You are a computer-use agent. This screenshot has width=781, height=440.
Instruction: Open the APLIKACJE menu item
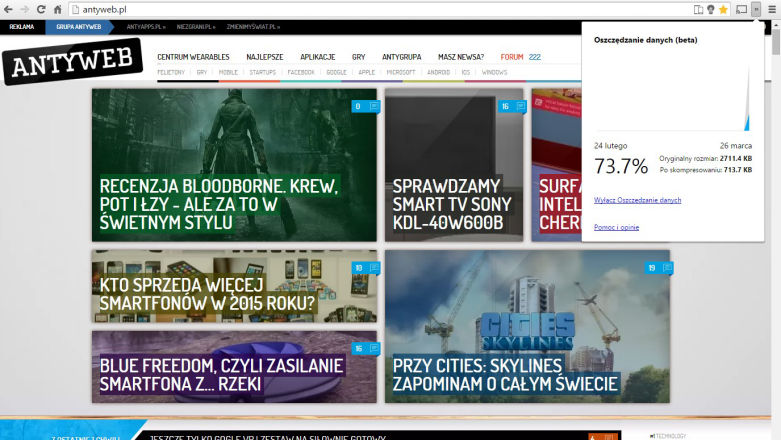point(317,57)
